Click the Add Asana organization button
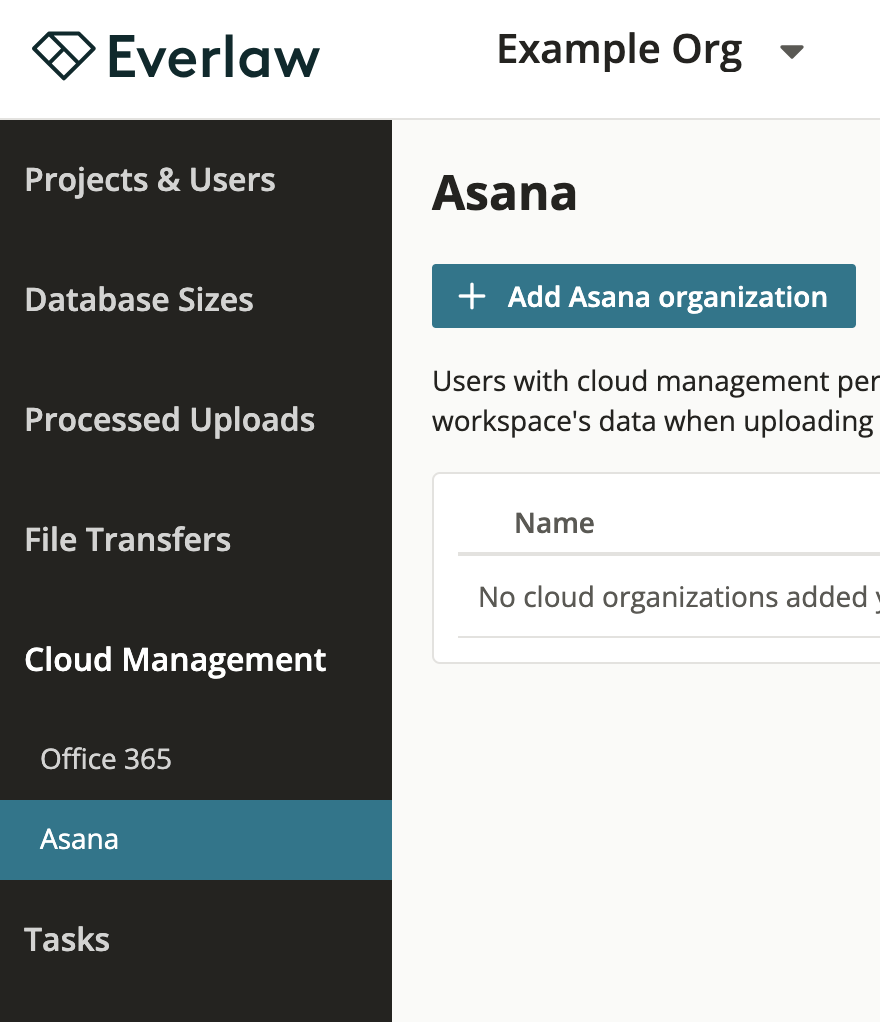Viewport: 880px width, 1022px height. 643,297
